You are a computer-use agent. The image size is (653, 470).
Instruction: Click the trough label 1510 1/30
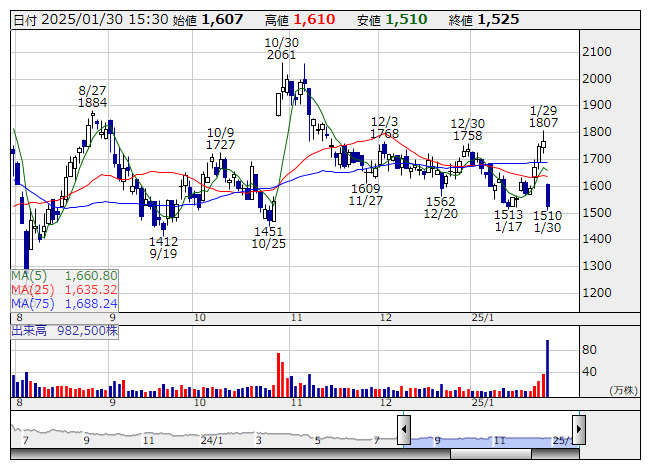pos(548,222)
